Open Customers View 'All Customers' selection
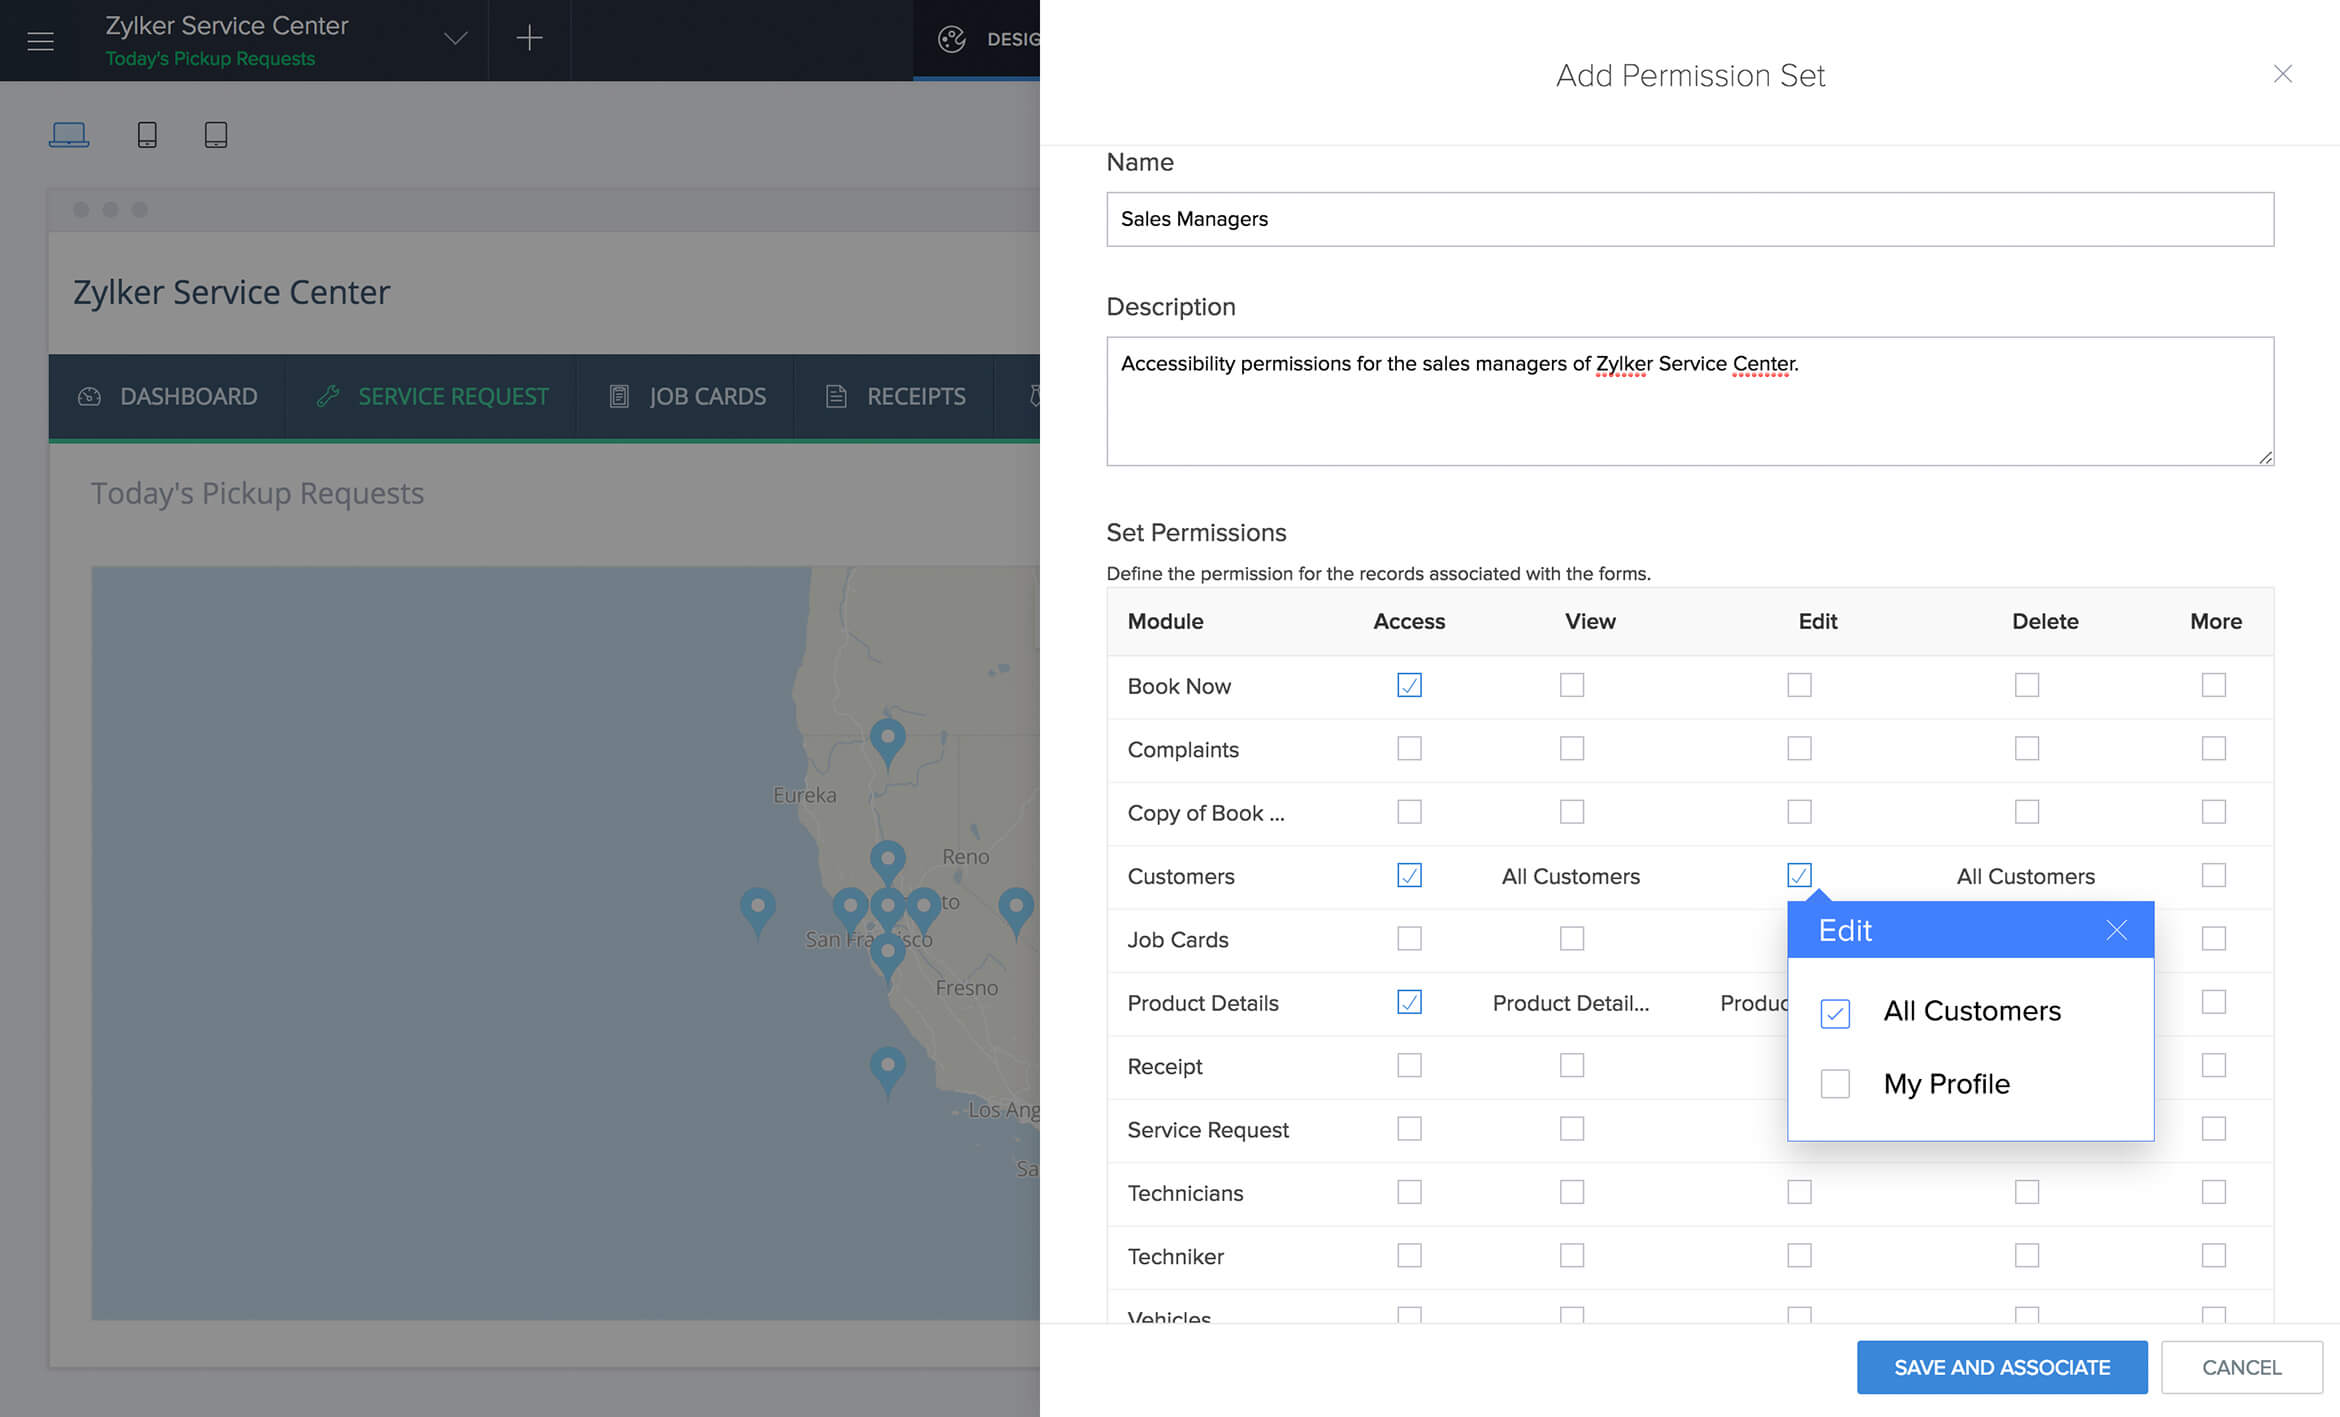Image resolution: width=2340 pixels, height=1417 pixels. [1571, 876]
